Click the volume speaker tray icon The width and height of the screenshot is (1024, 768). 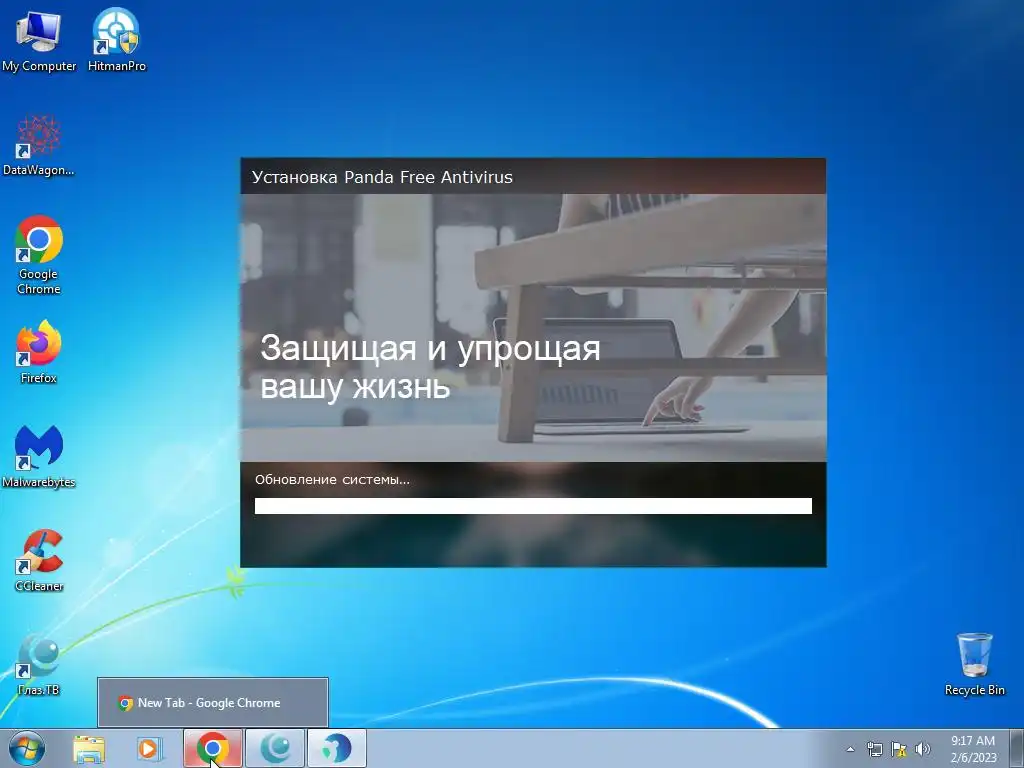pyautogui.click(x=922, y=749)
